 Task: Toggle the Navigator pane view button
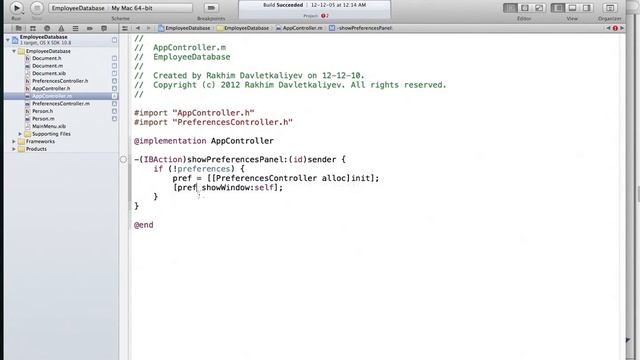[x=558, y=8]
